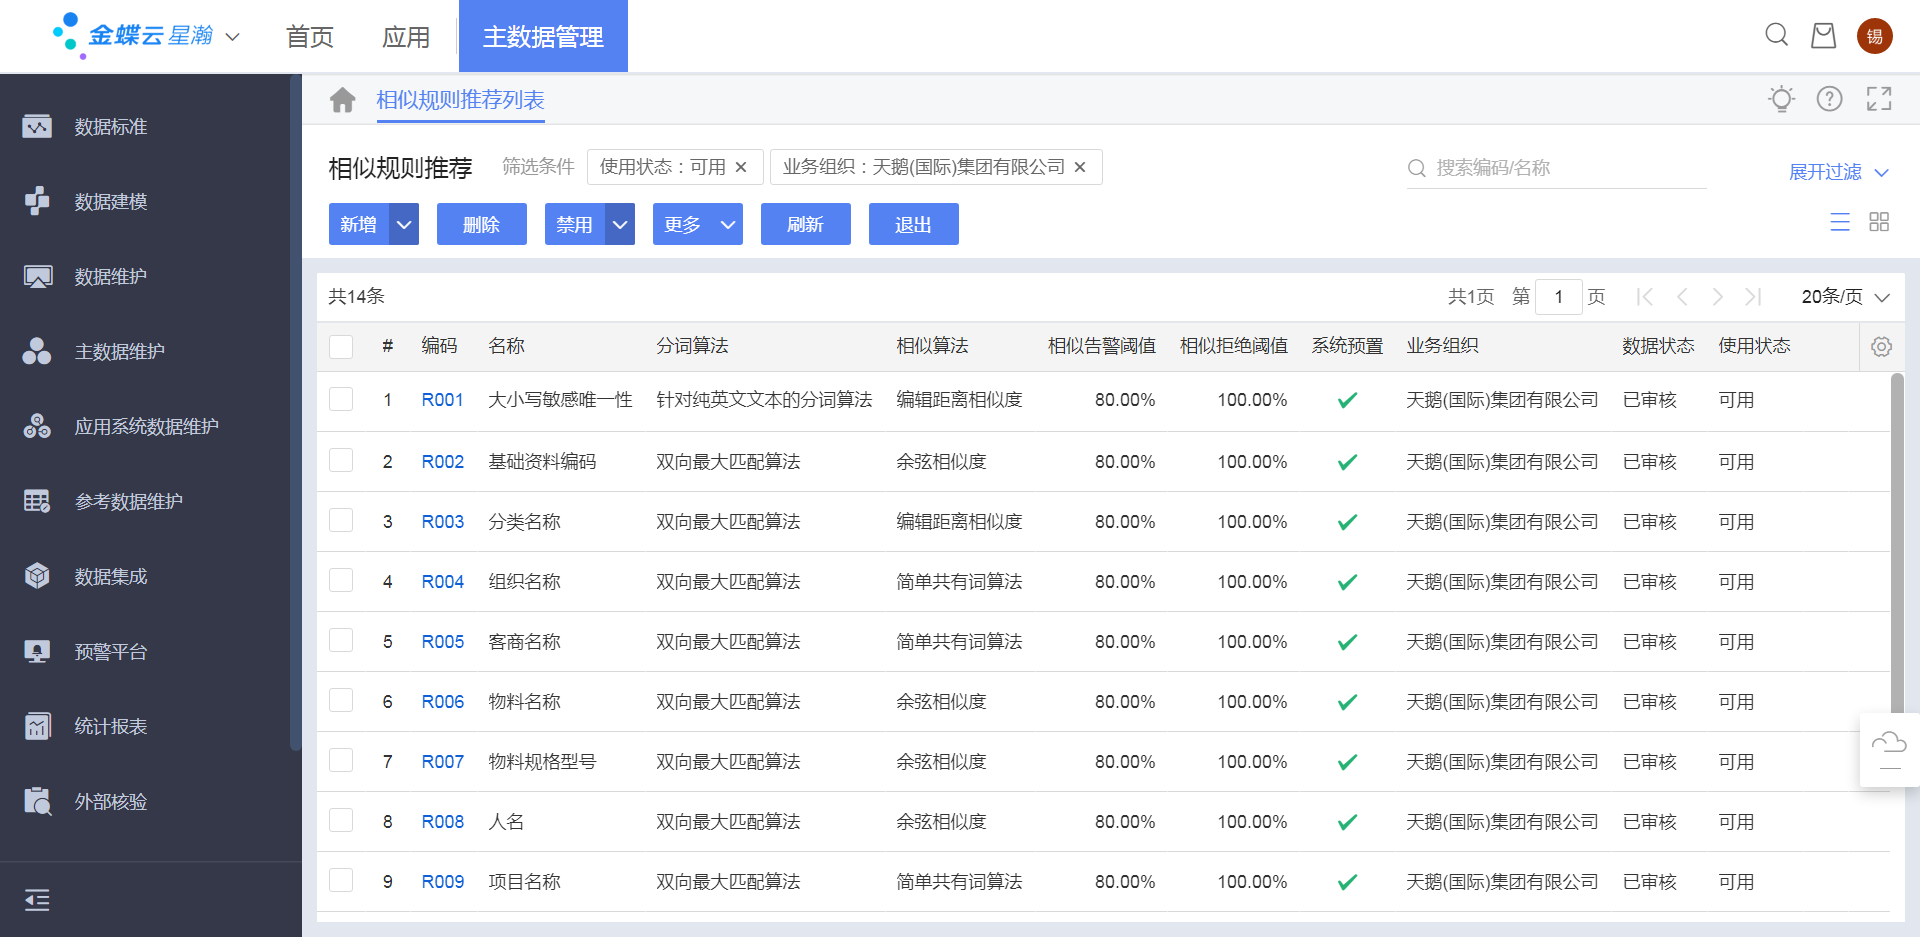Screen dimensions: 1920x937
Task: Click the 禁用 button
Action: (575, 224)
